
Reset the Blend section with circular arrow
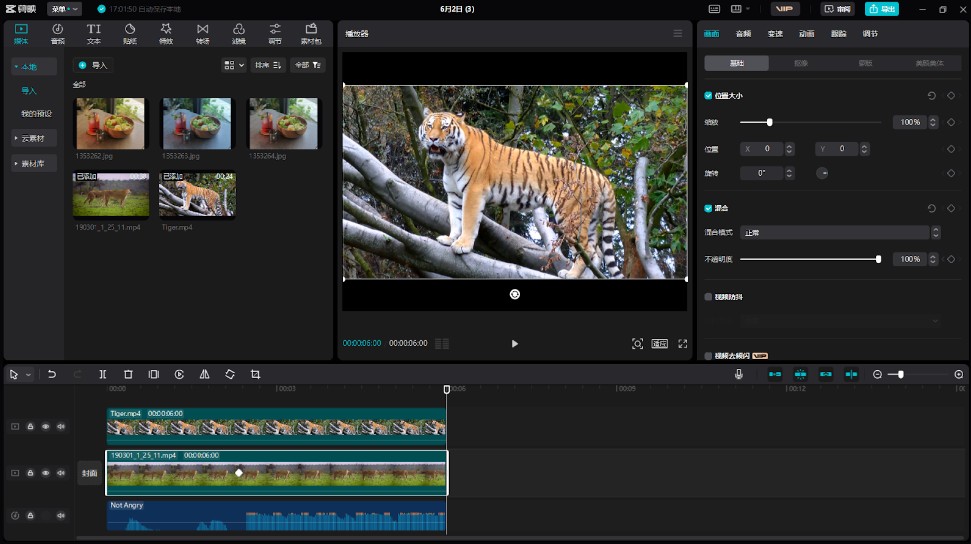[x=931, y=208]
